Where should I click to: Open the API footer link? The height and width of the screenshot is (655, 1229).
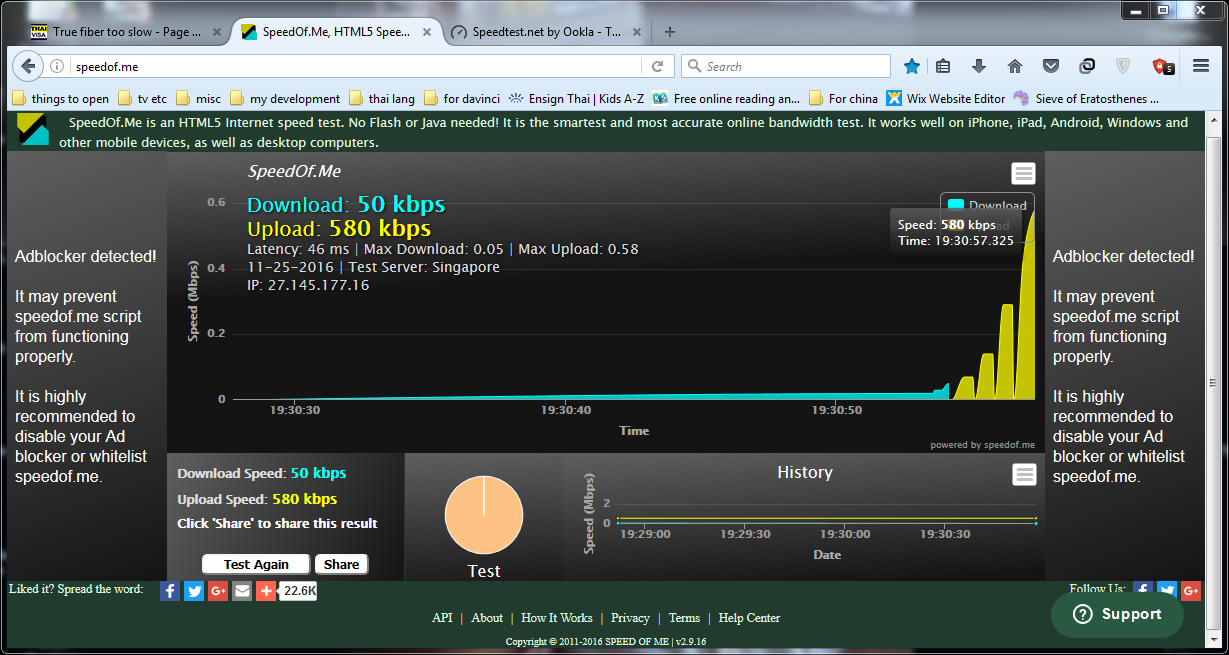442,618
